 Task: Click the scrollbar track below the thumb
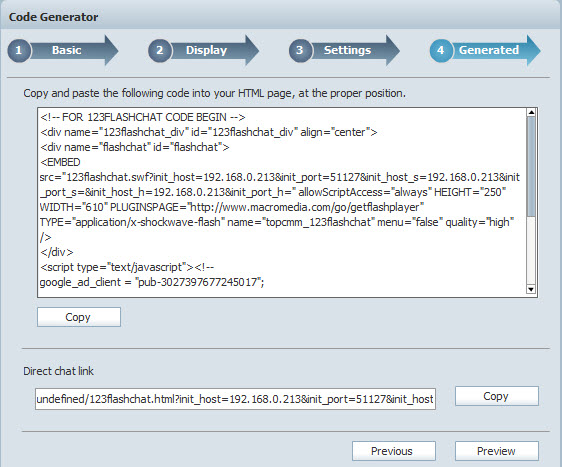point(531,250)
